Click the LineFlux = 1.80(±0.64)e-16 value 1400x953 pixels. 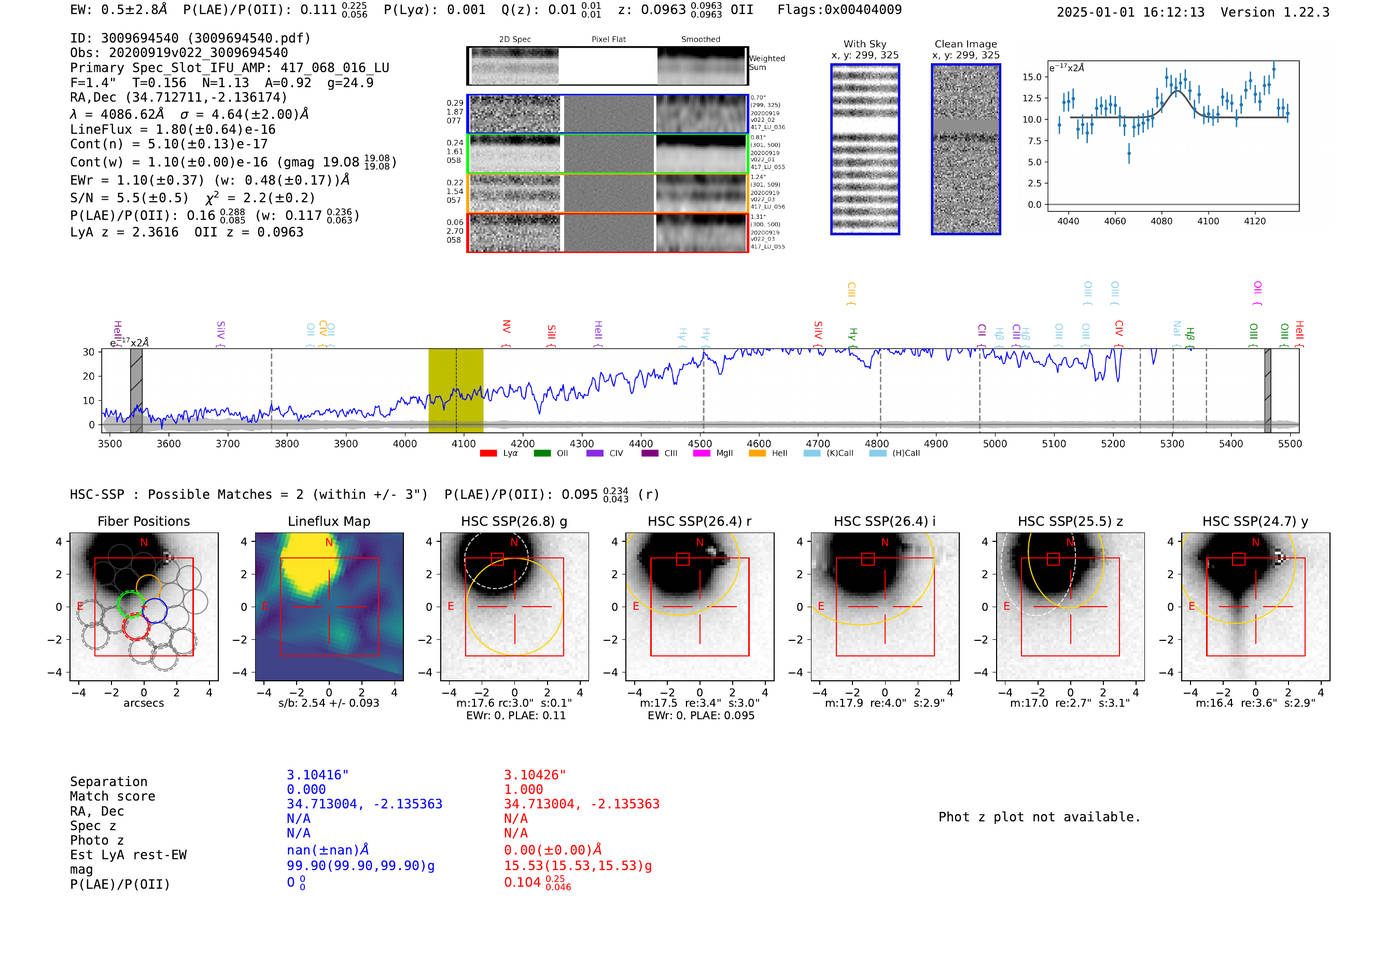173,129
